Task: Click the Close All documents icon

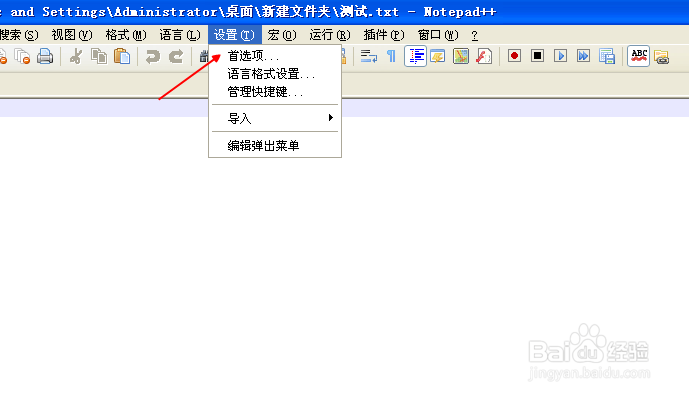Action: [22, 56]
